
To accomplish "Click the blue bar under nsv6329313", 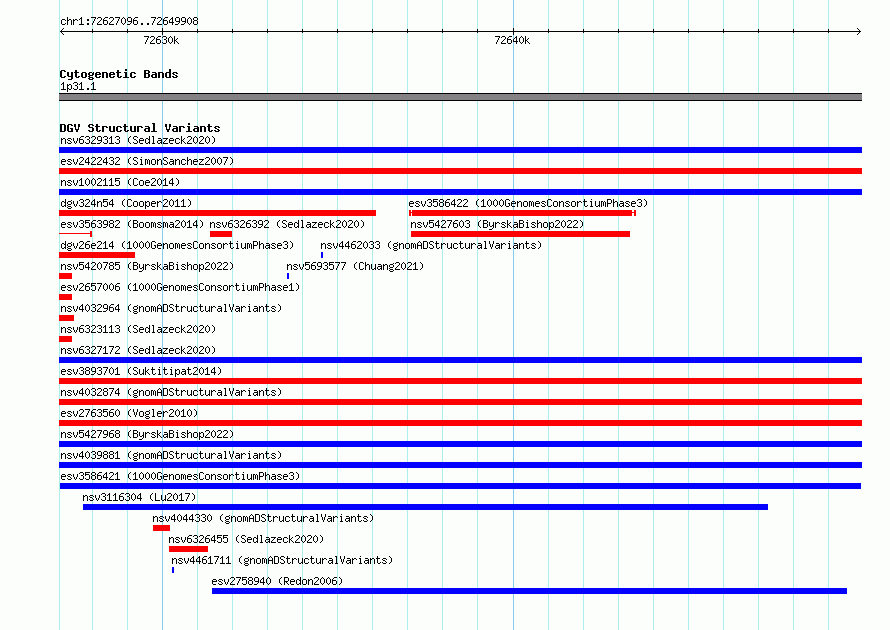I will (460, 150).
